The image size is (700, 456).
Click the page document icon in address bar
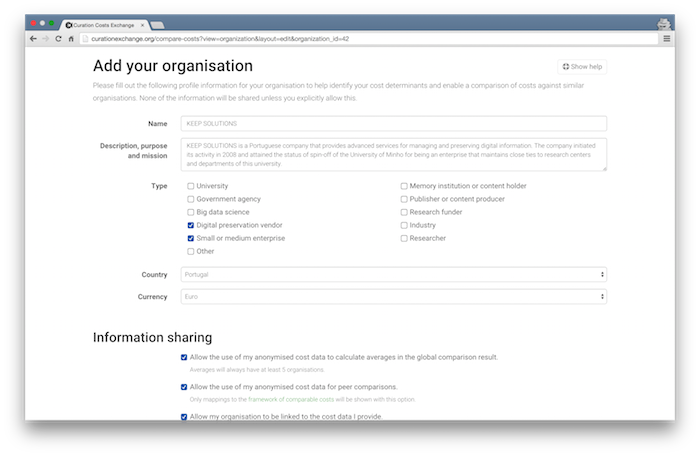coord(86,39)
